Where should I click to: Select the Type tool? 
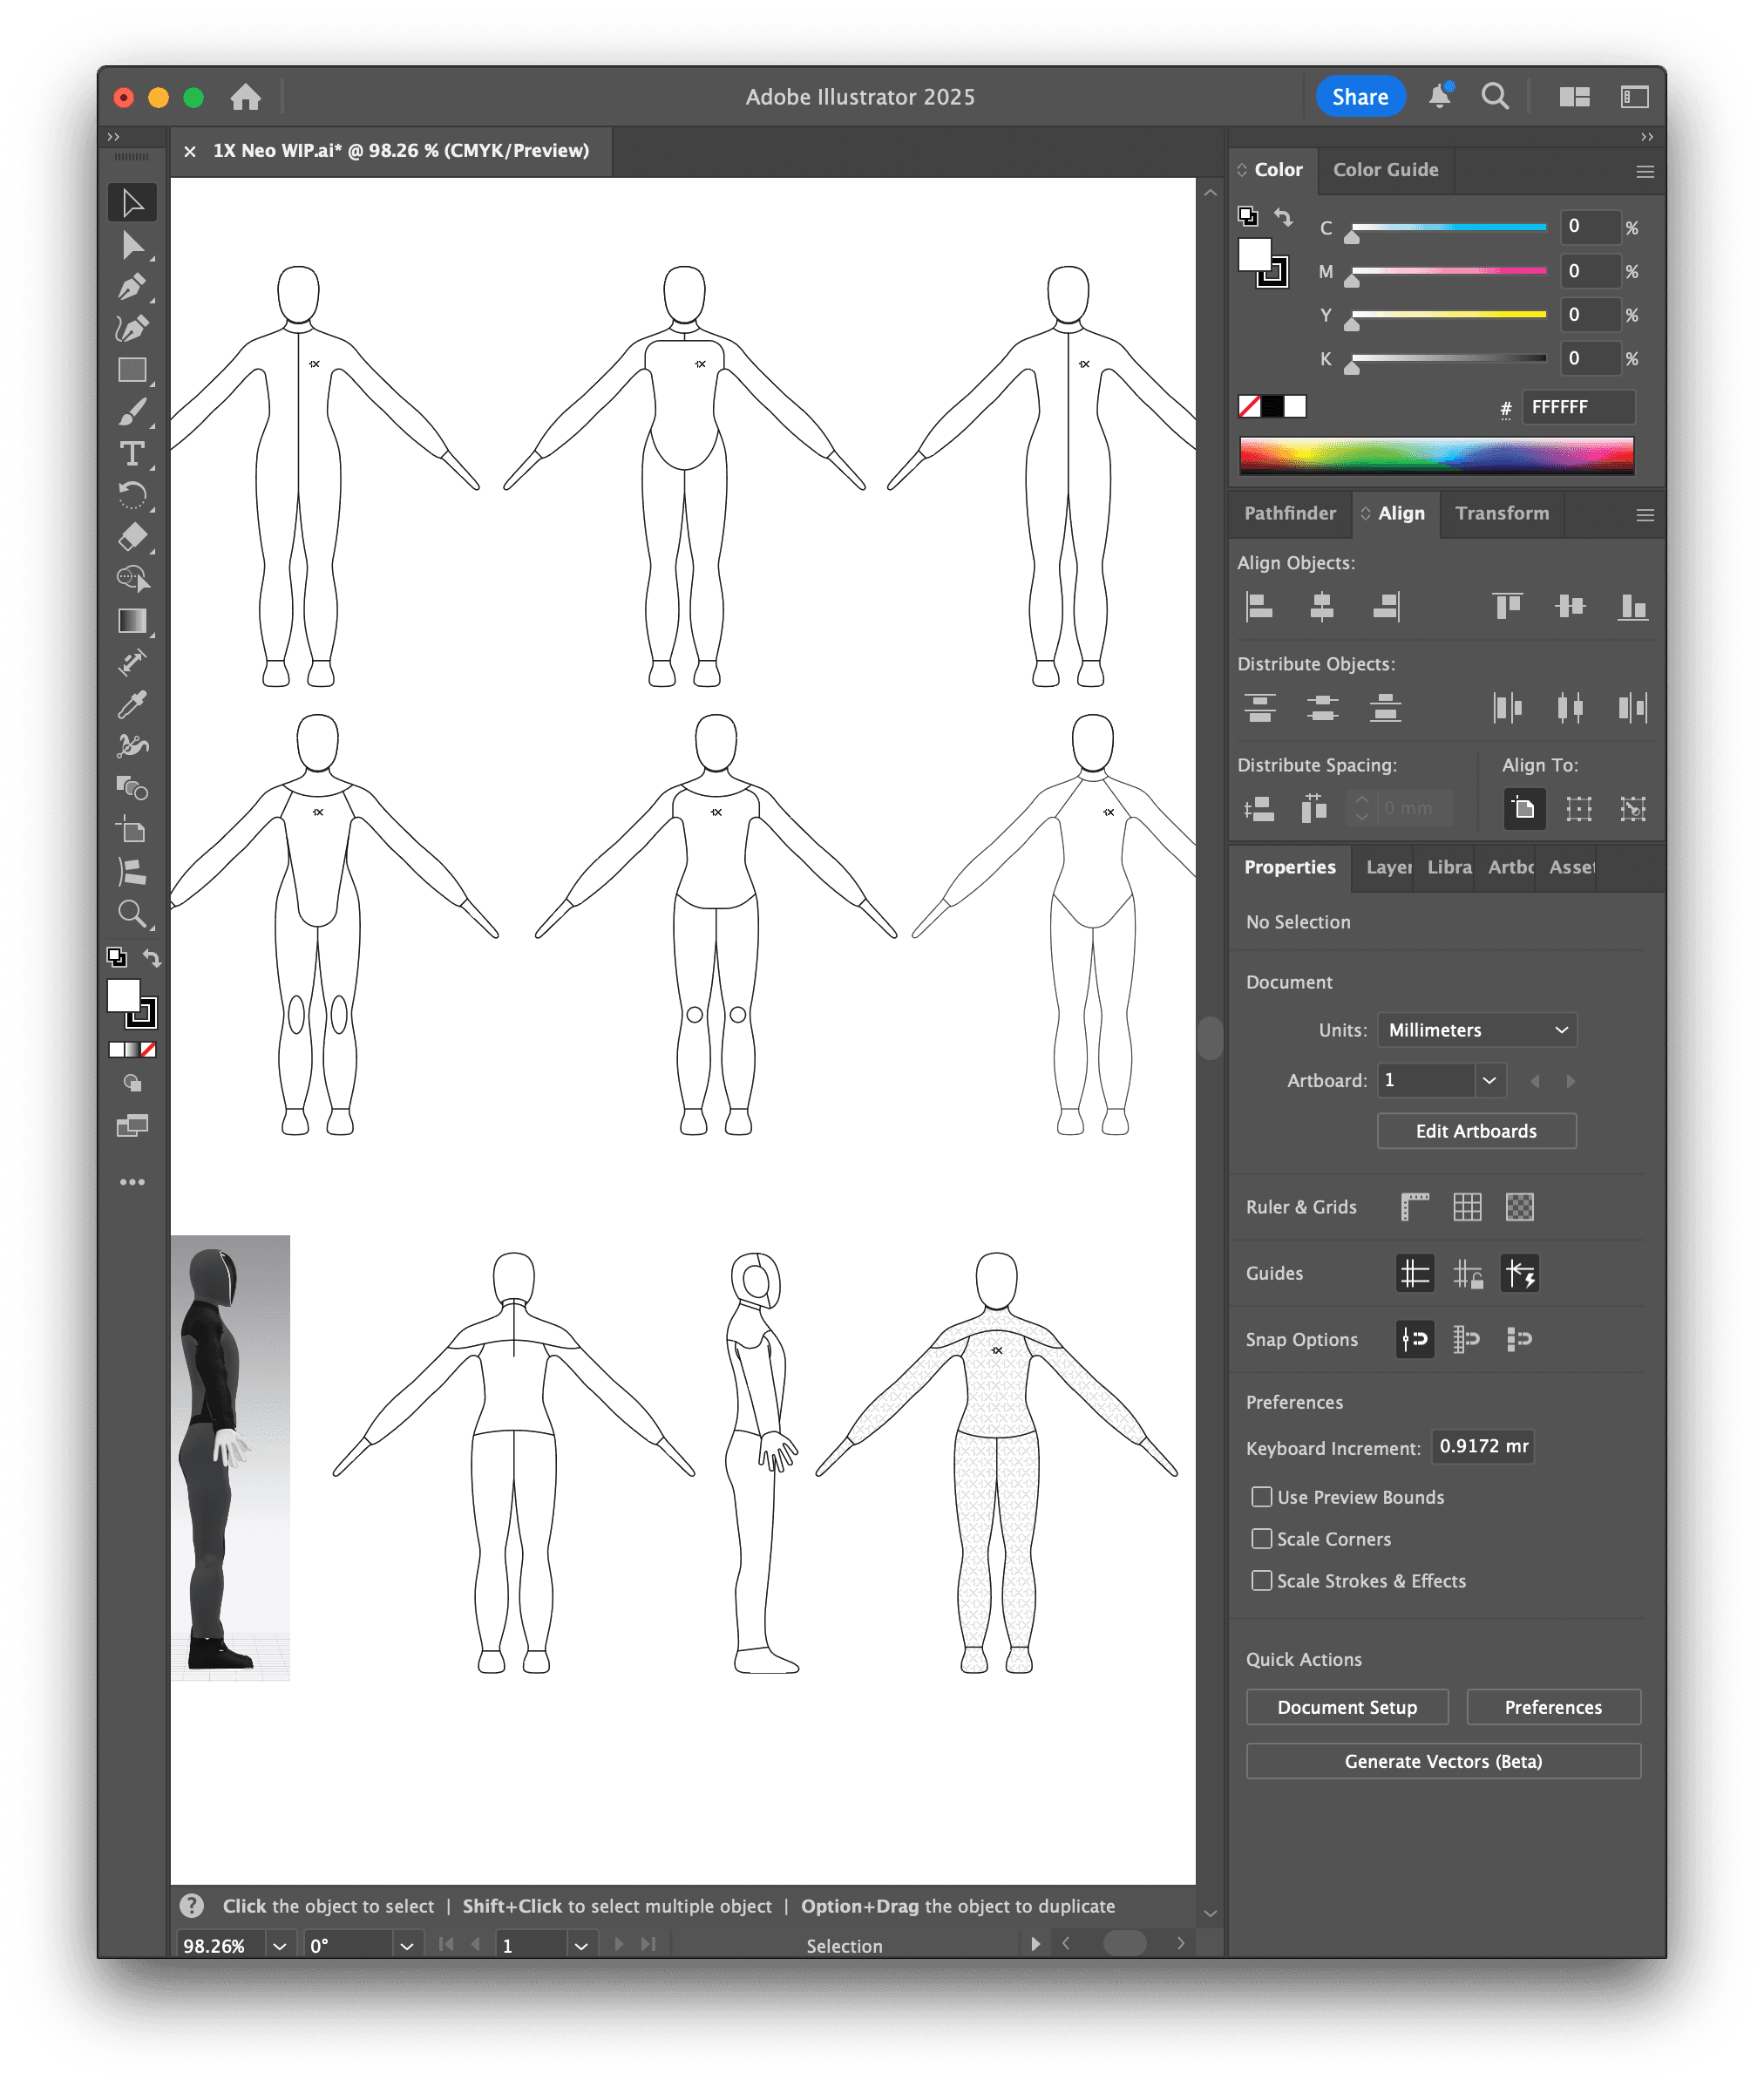(x=132, y=454)
